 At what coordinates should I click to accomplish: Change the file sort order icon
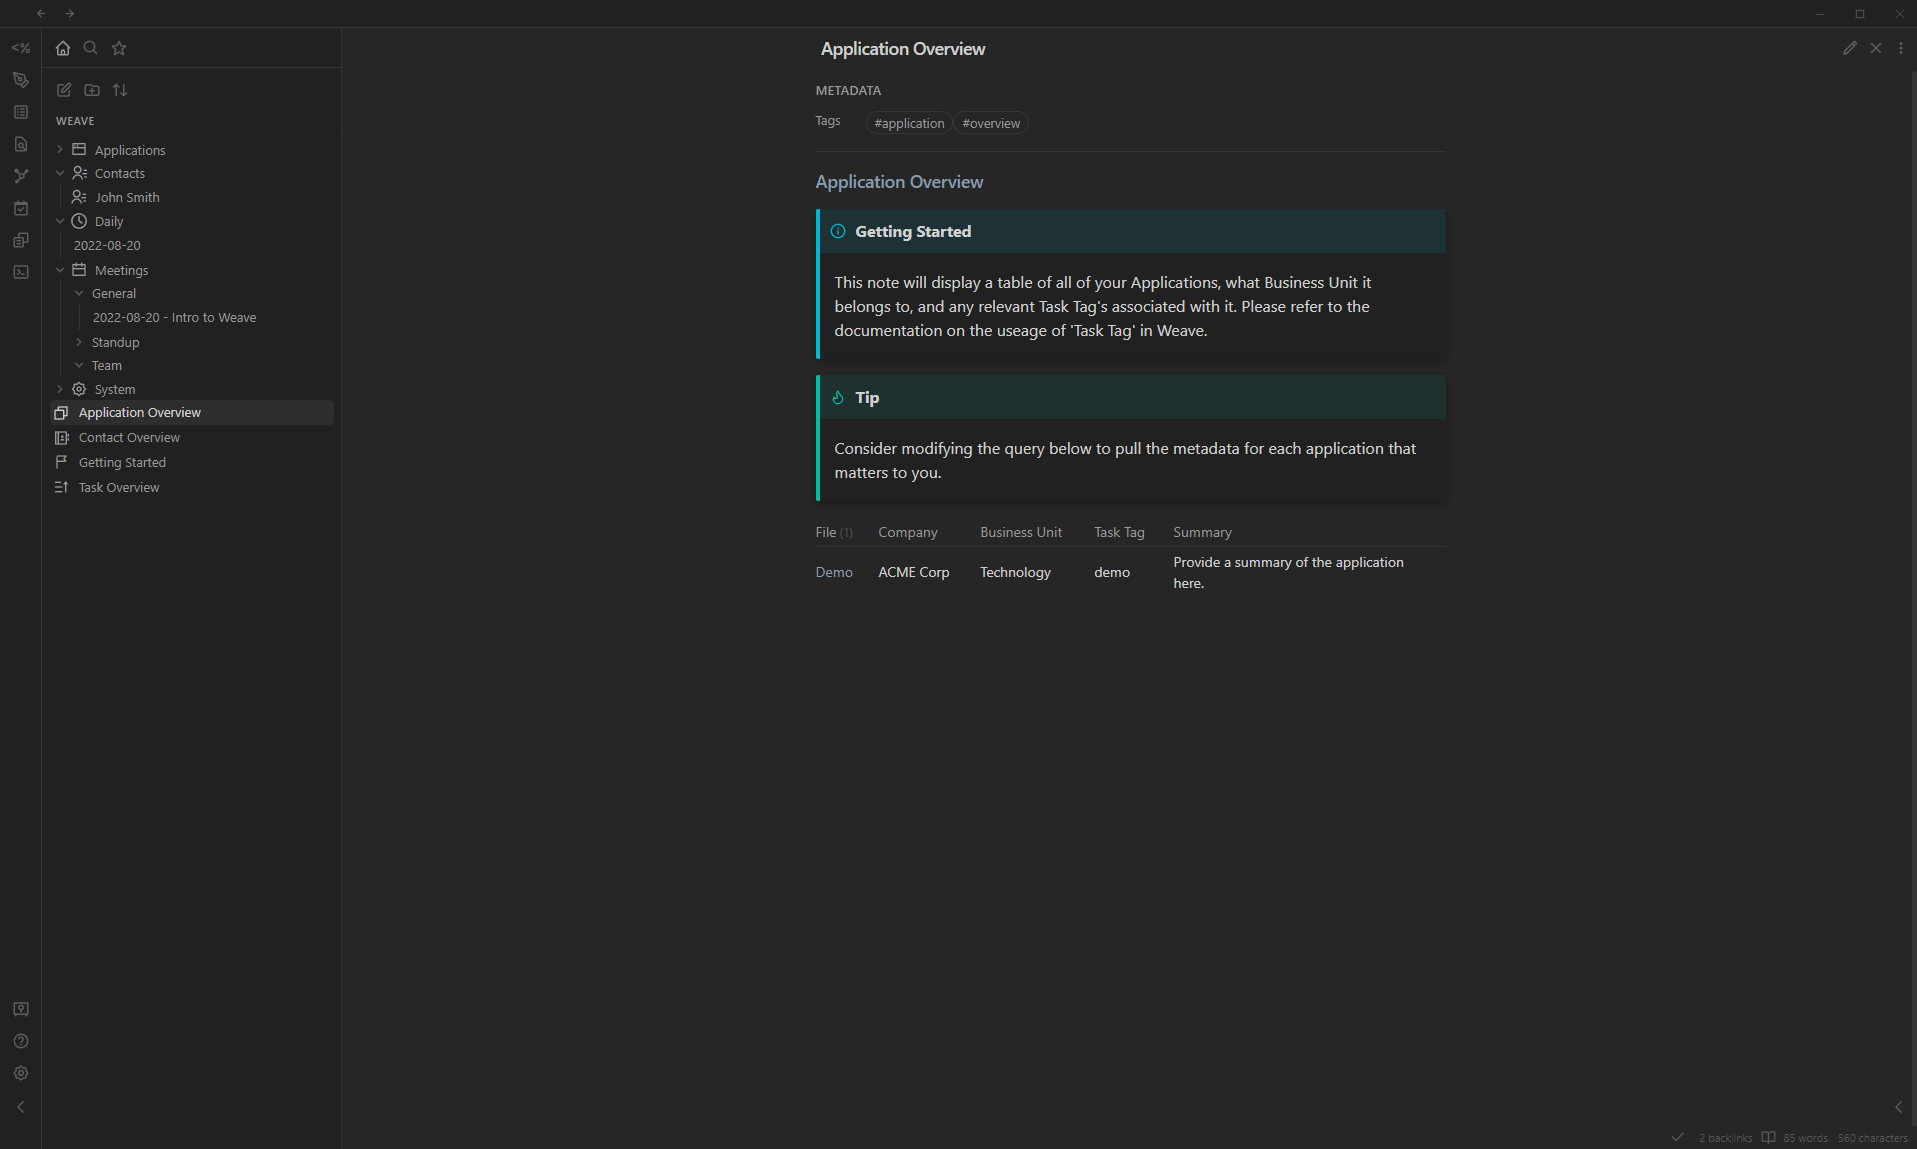120,90
